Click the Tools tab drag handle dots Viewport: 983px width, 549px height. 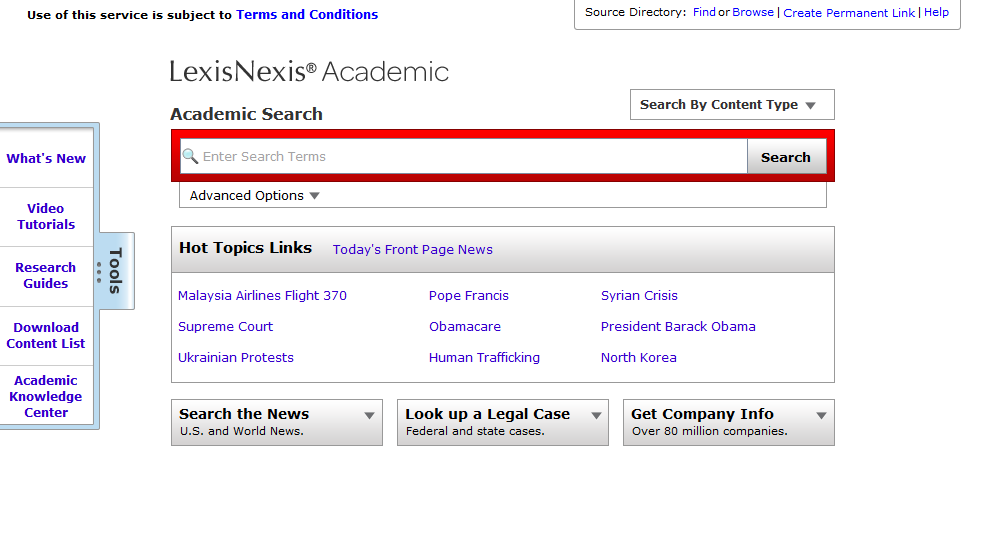(x=99, y=272)
